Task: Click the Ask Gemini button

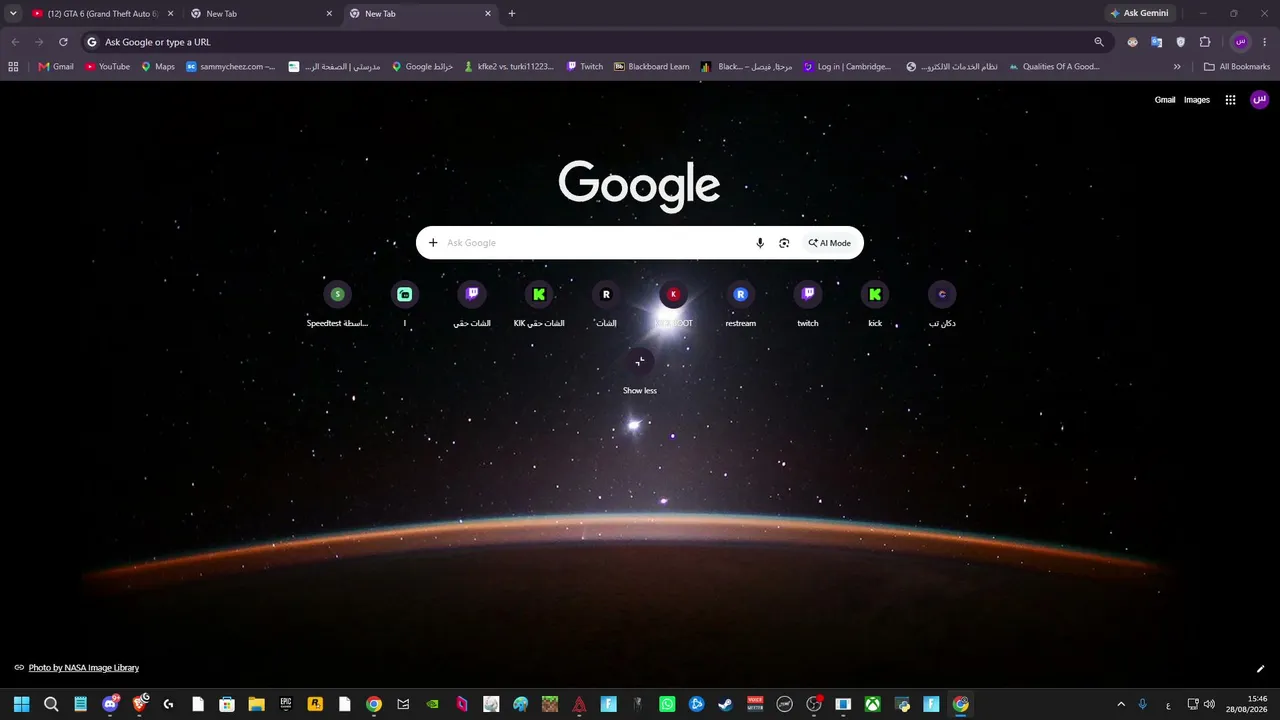Action: [1139, 14]
